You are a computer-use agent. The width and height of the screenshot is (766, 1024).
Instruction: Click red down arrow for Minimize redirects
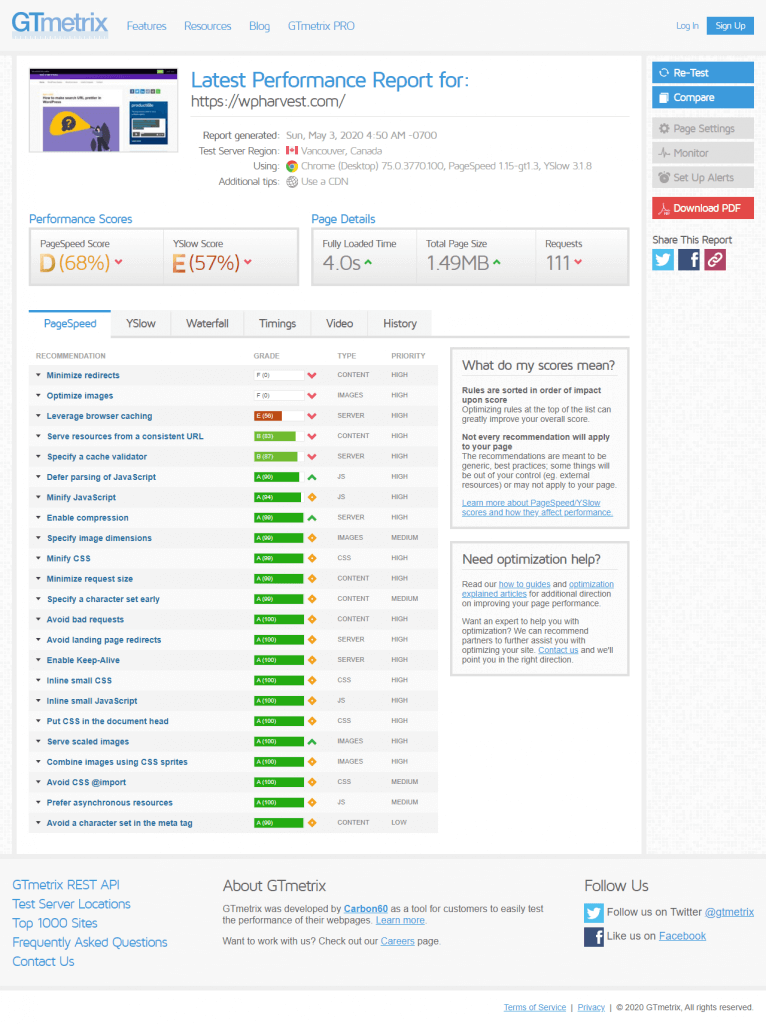pos(312,376)
